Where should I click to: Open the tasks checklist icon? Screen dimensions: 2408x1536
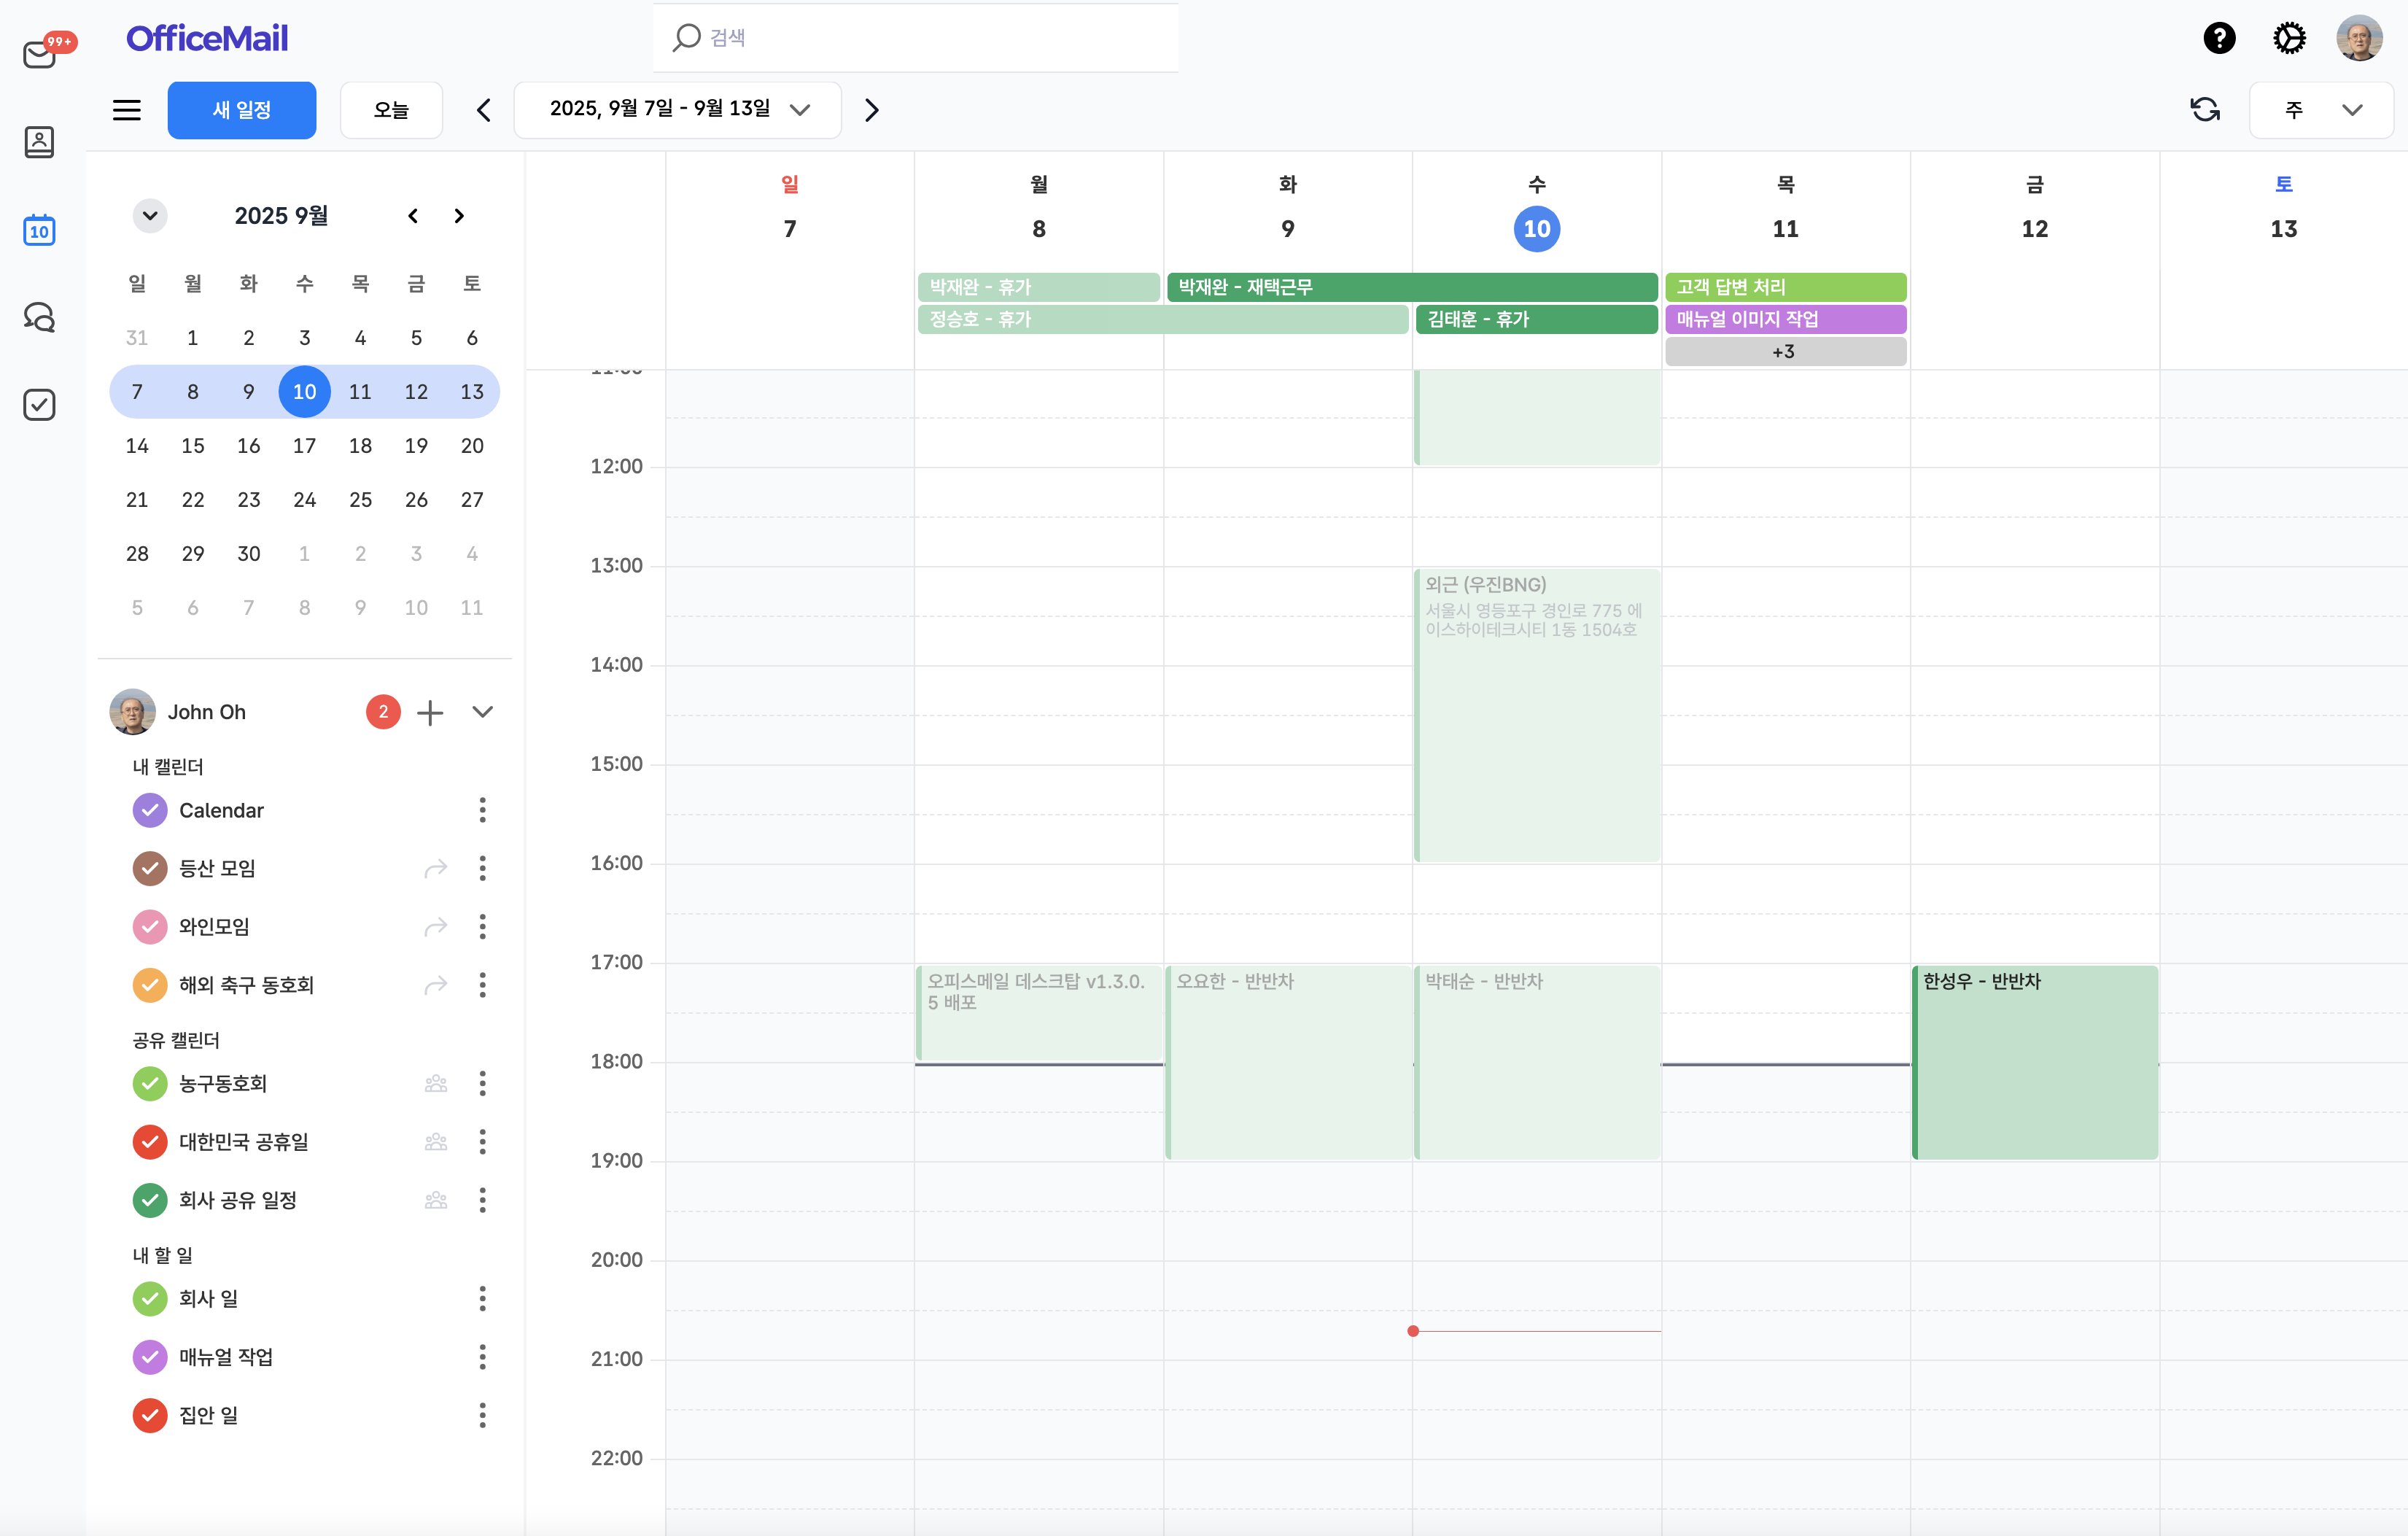point(39,405)
